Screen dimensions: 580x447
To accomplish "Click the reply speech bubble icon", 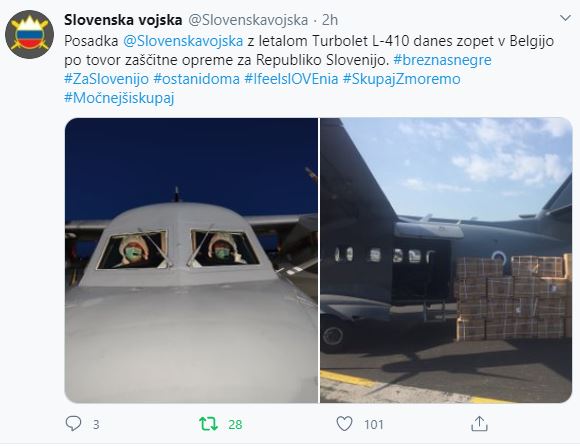I will (x=73, y=424).
